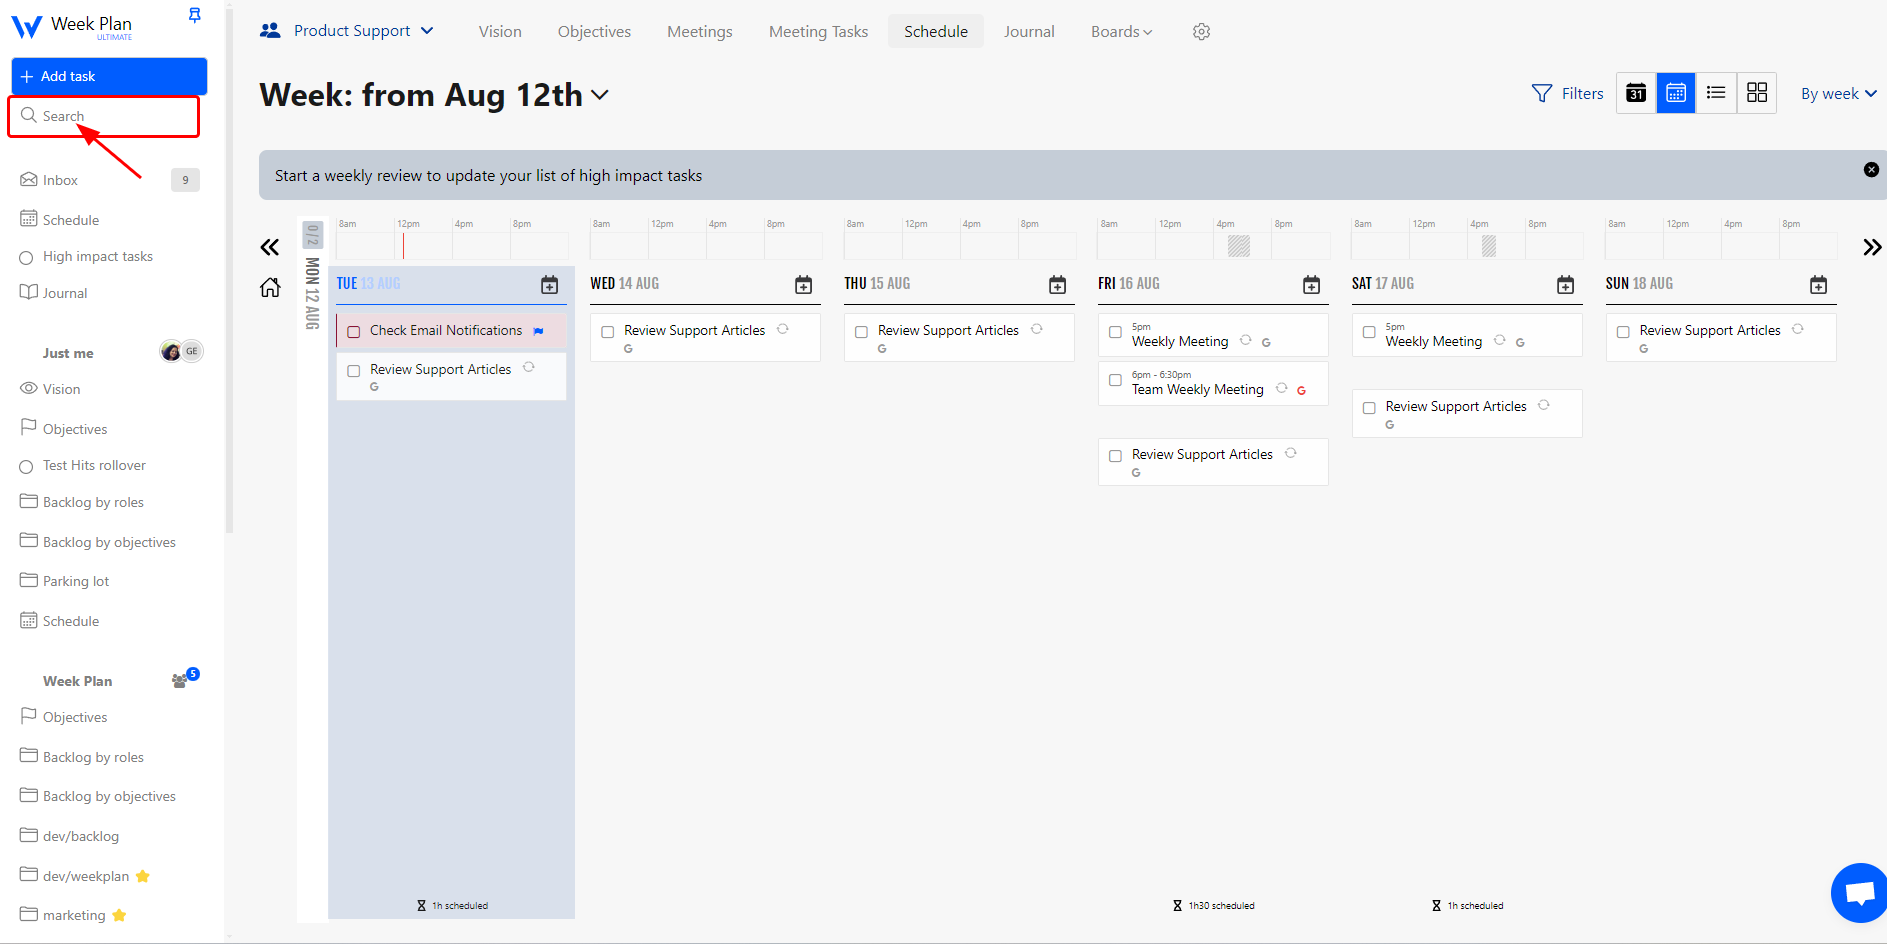Close the weekly review banner

pyautogui.click(x=1871, y=170)
